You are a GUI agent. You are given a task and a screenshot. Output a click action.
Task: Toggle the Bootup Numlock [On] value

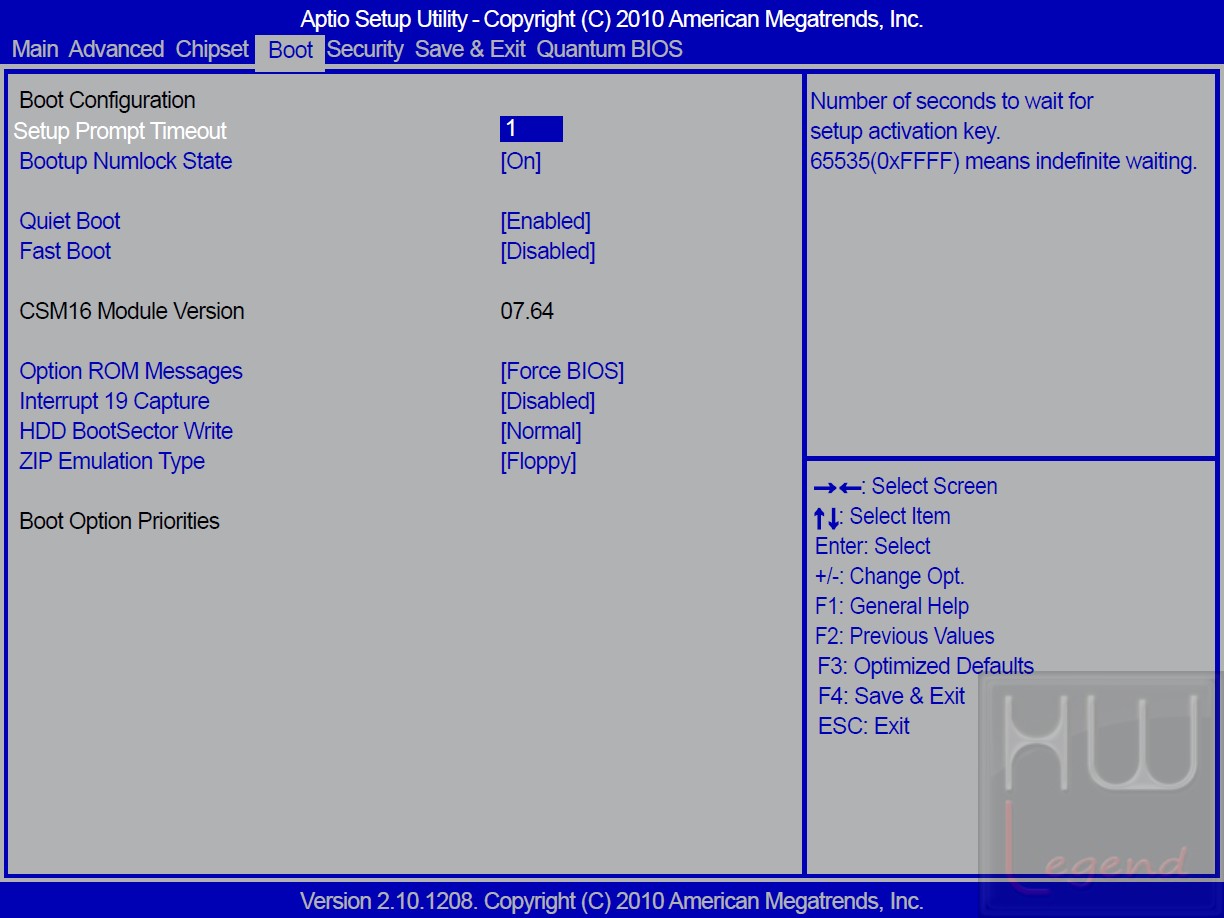(521, 161)
